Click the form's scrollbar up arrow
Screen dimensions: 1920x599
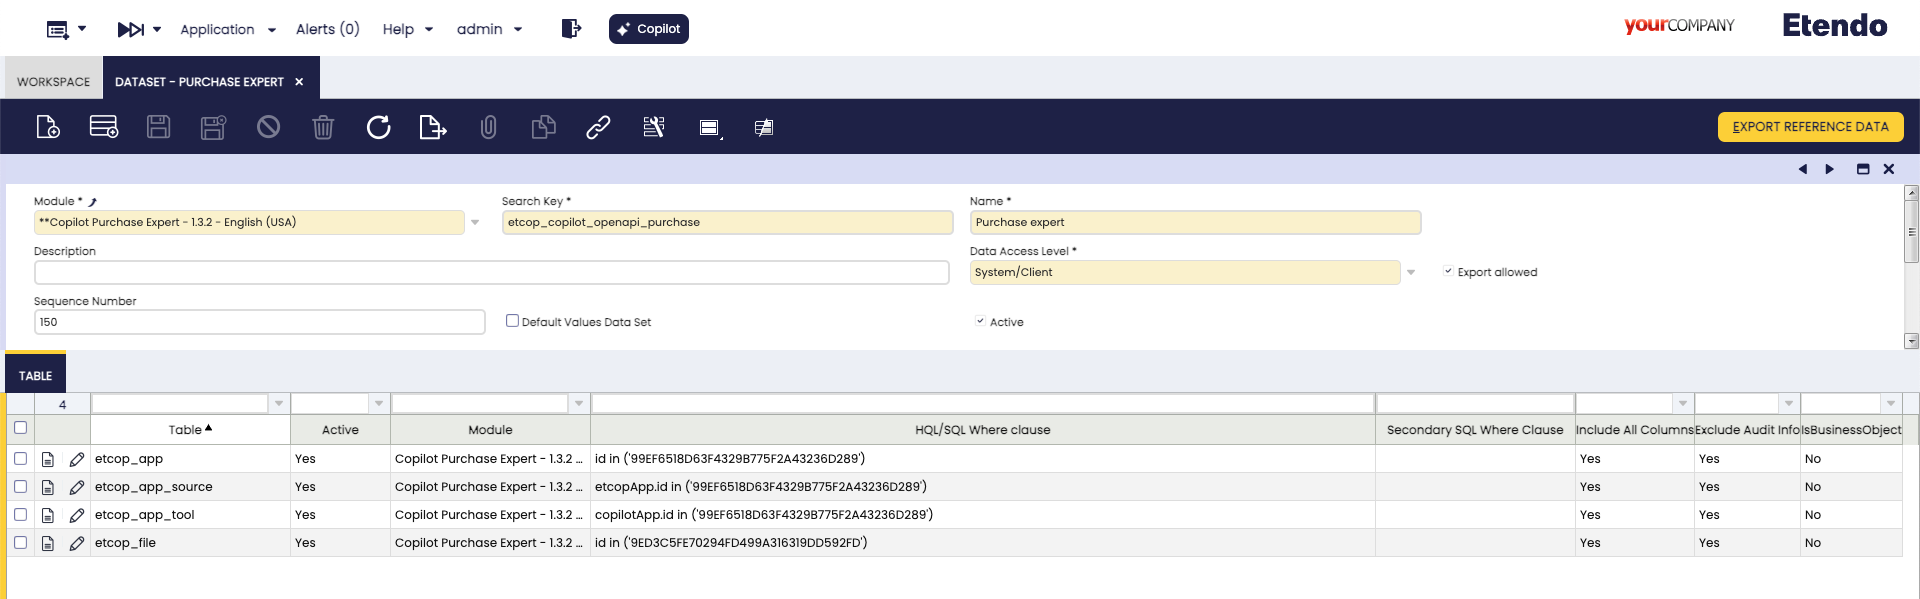1911,192
